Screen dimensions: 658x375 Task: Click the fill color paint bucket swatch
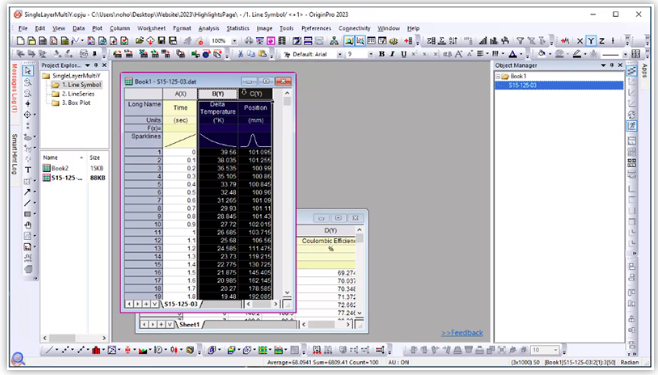point(542,54)
